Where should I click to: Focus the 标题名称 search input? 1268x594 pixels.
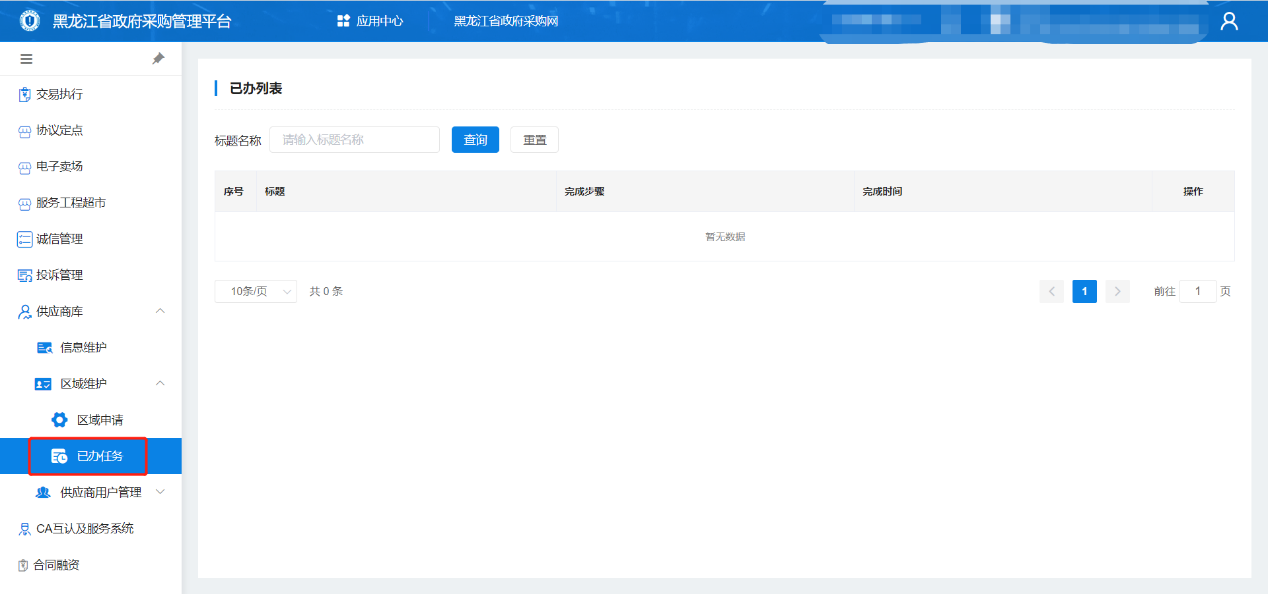coord(354,140)
